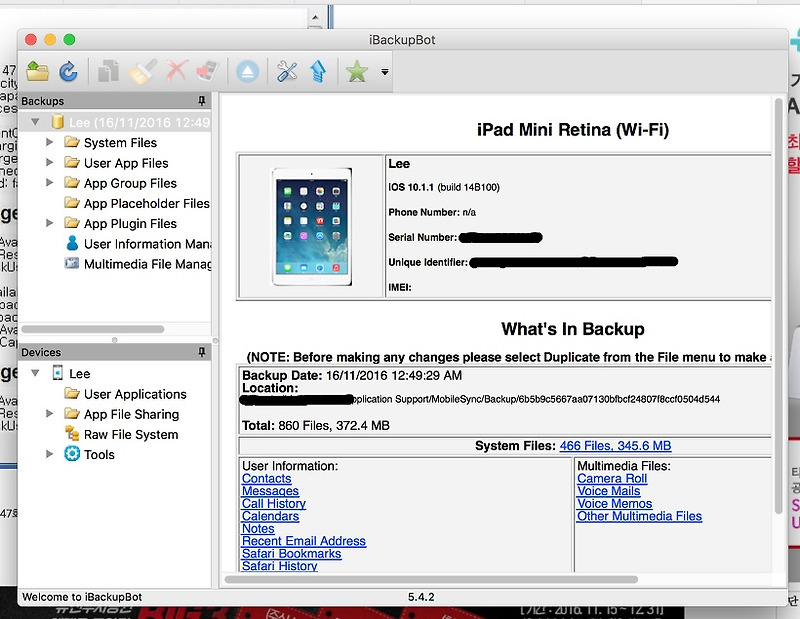The image size is (800, 619).
Task: Click the 'IOS 10.1.1 (build 14B100)' text
Action: (444, 187)
